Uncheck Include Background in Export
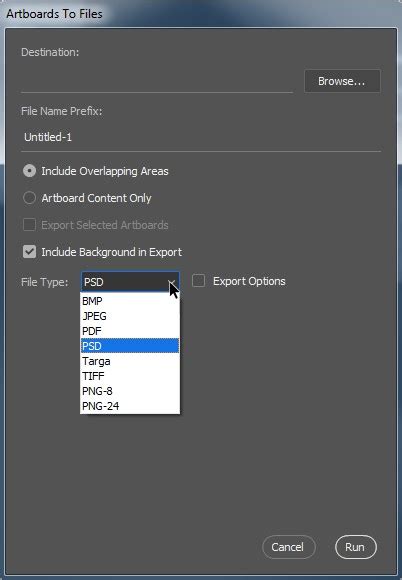 point(29,252)
